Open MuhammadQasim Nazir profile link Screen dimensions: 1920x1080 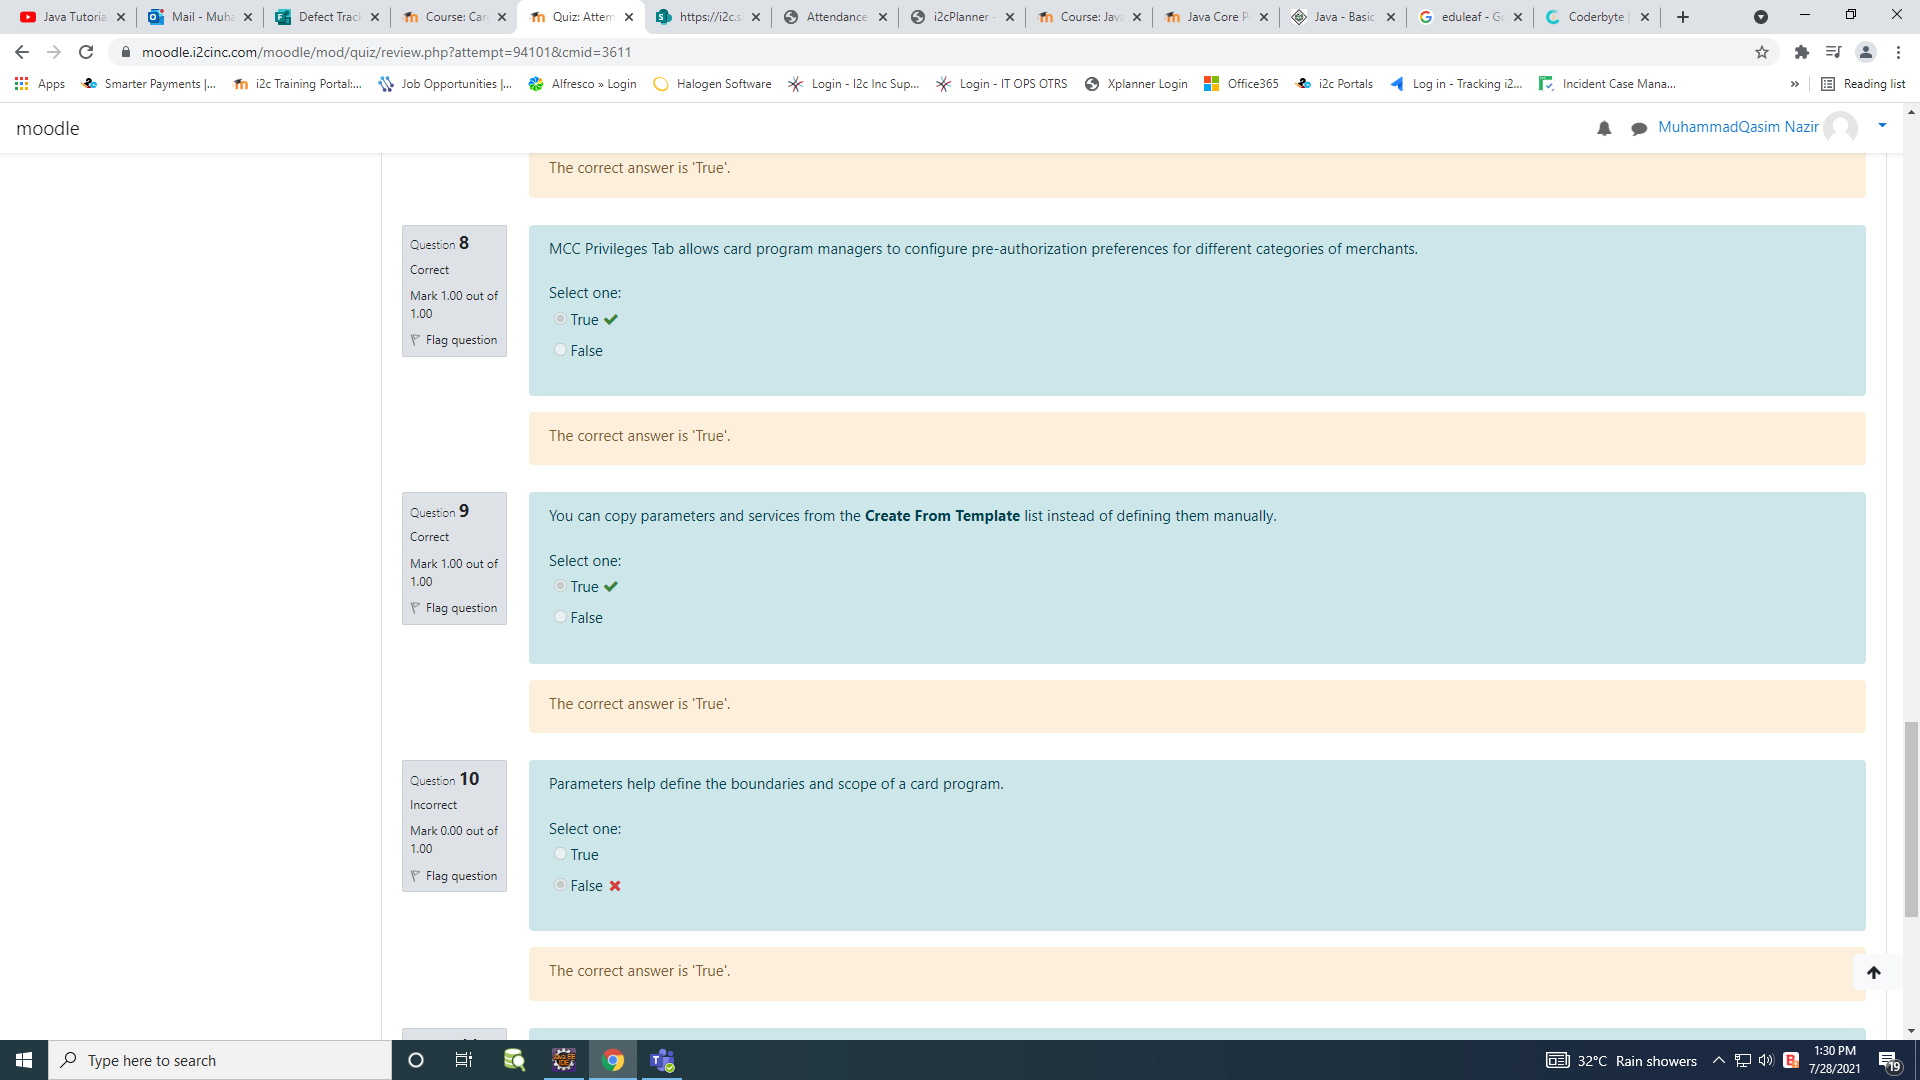click(1738, 127)
